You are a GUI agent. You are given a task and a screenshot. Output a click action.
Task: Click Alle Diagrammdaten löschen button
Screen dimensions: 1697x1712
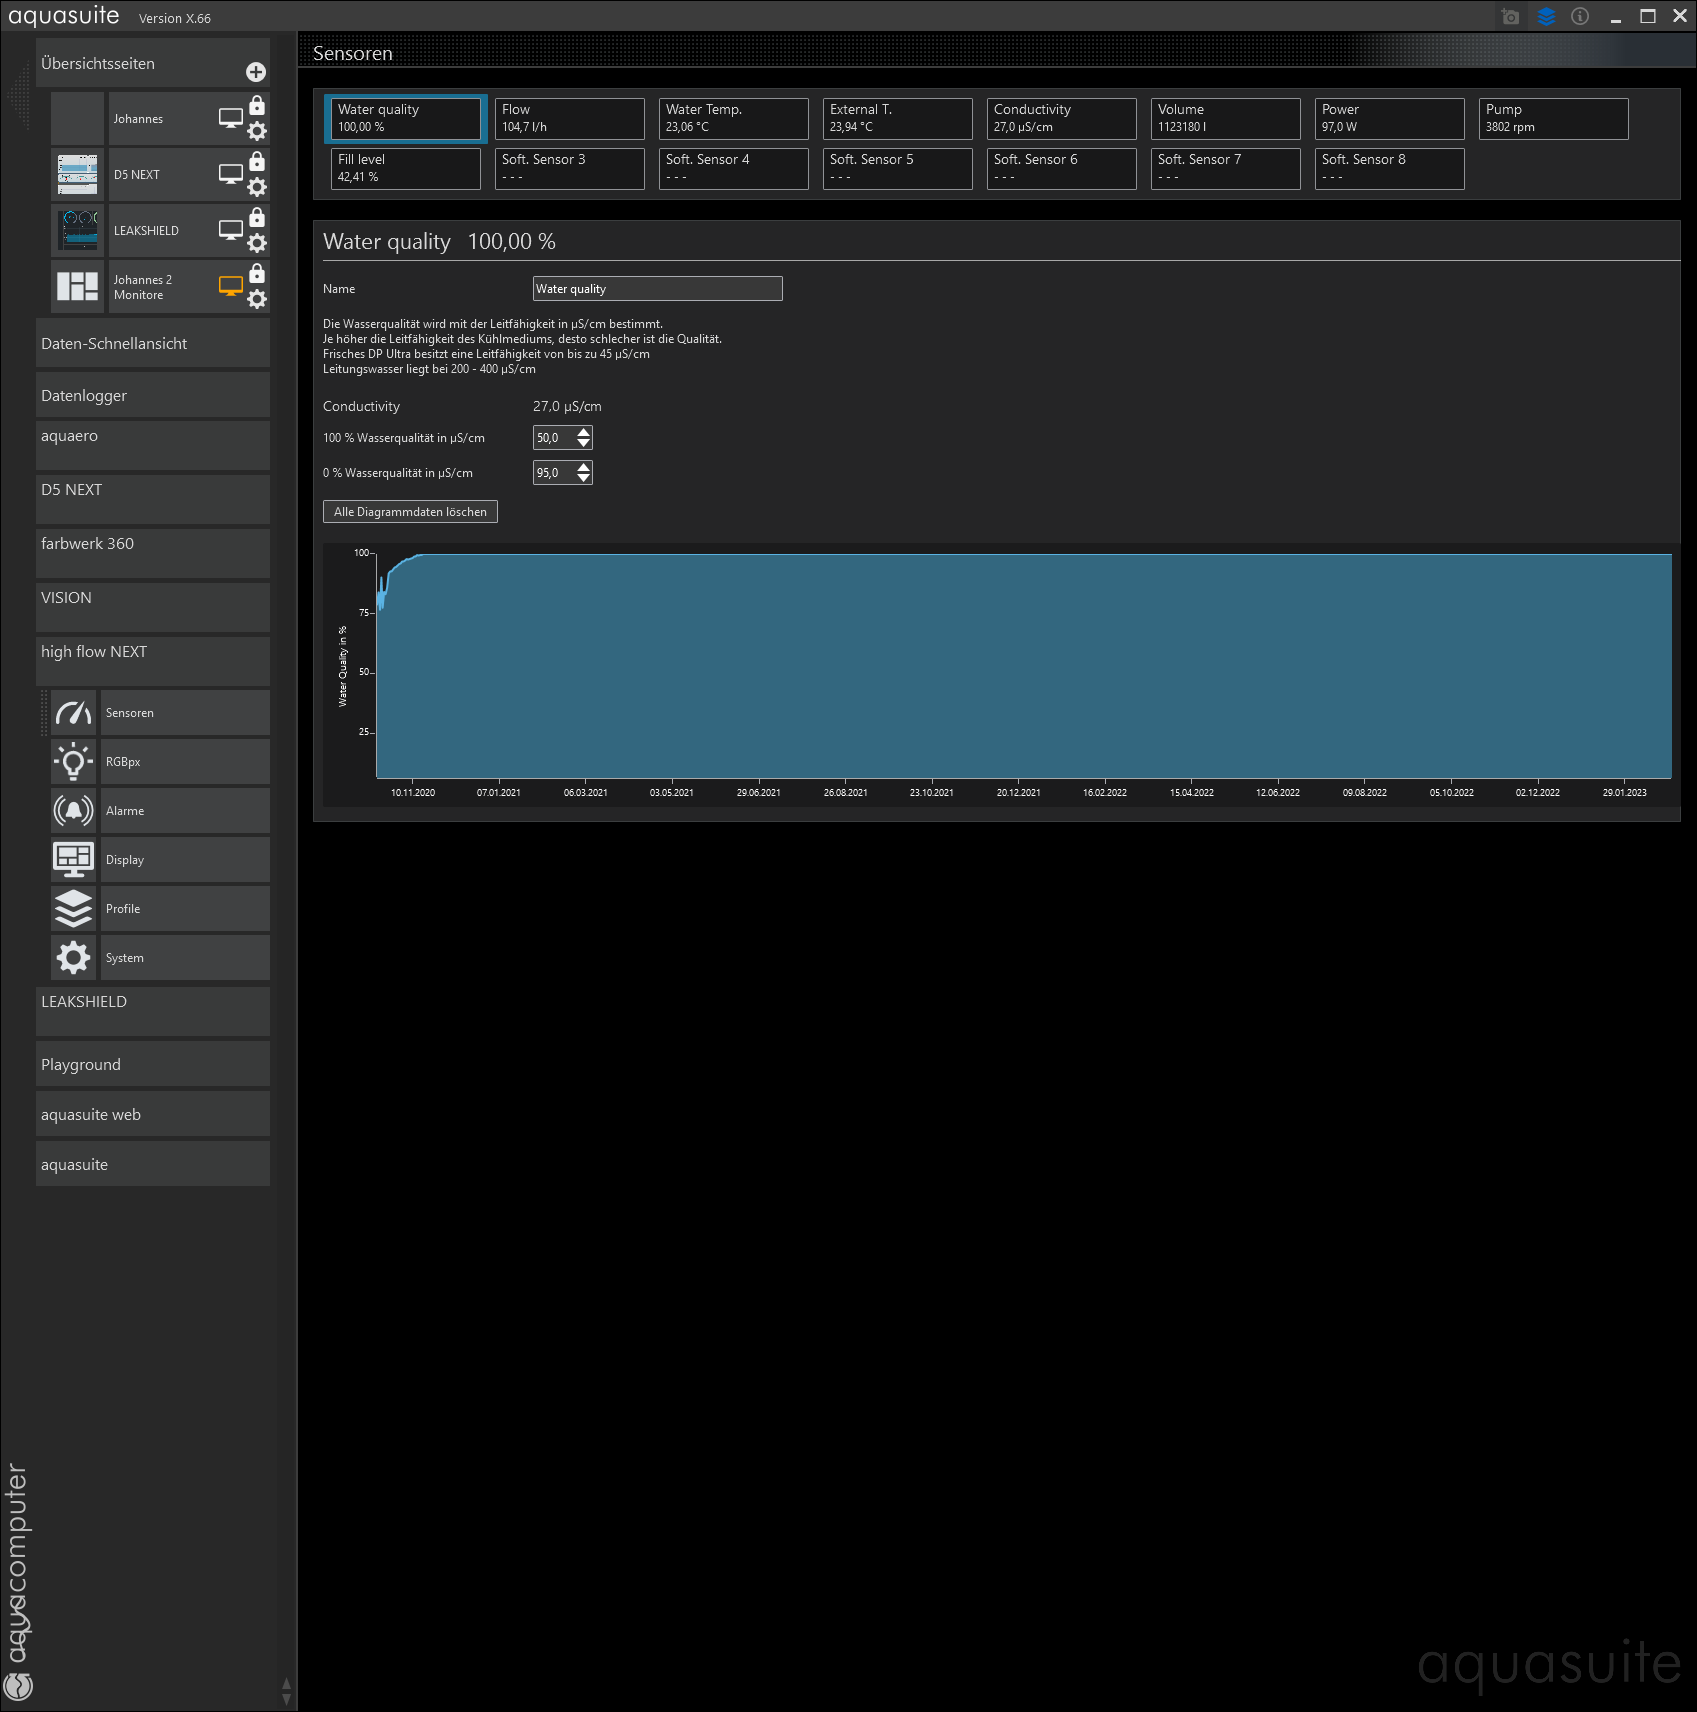[x=410, y=512]
